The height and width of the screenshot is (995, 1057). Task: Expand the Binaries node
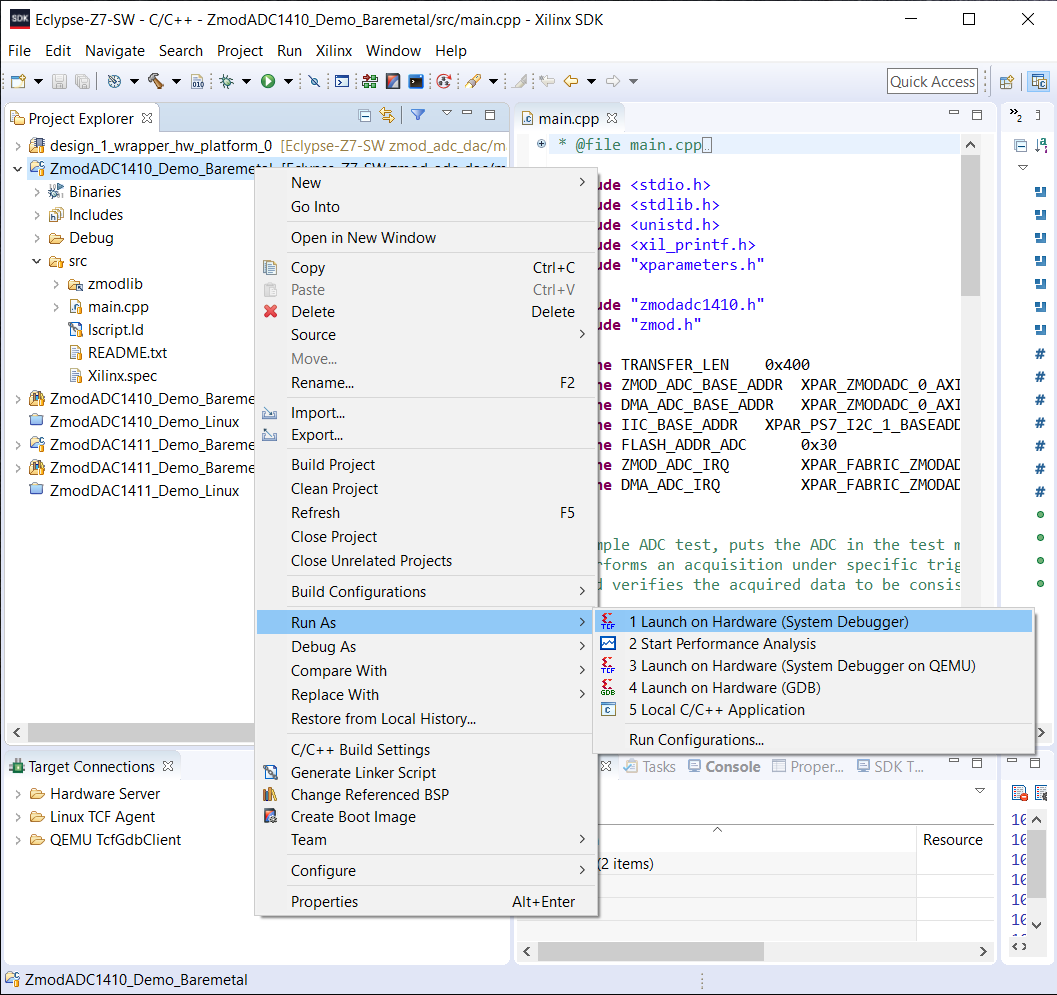pyautogui.click(x=36, y=192)
